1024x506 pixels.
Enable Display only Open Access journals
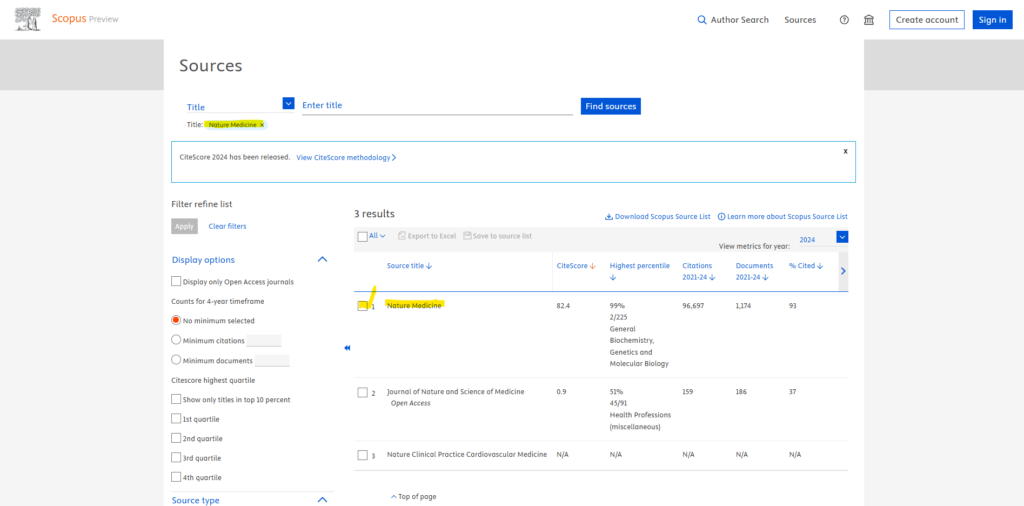click(x=177, y=282)
